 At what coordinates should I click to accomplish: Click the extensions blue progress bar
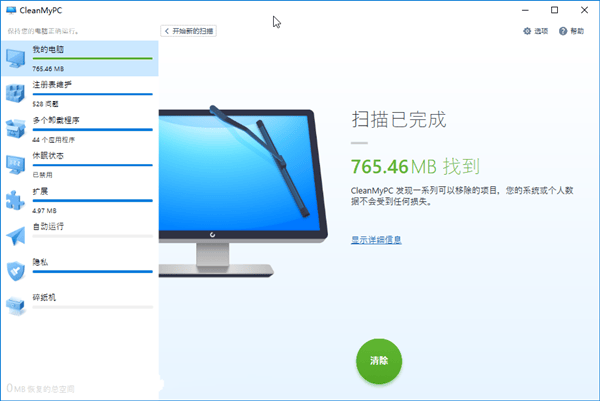(x=93, y=200)
